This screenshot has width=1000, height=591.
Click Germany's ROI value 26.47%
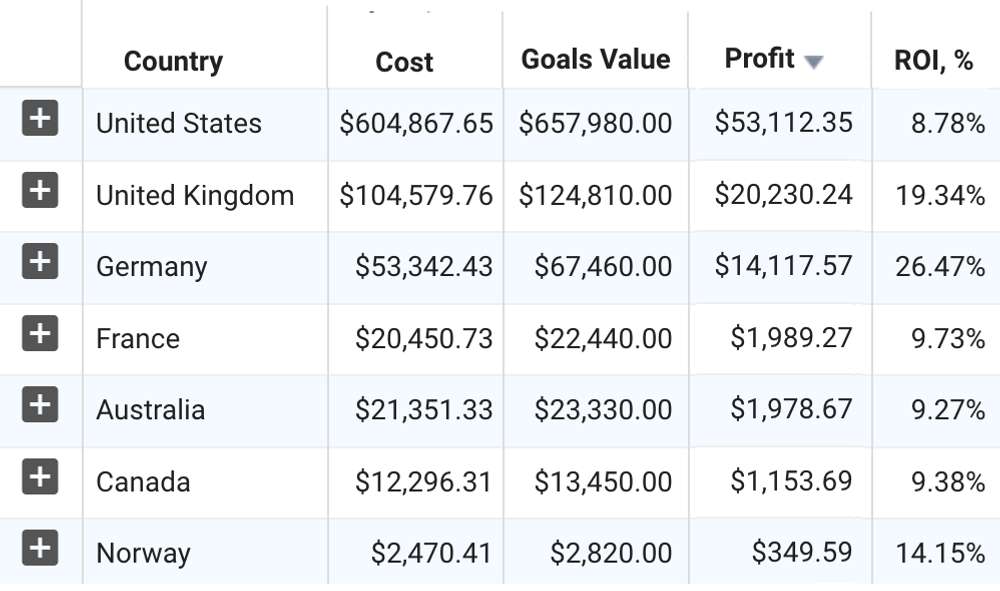[940, 267]
